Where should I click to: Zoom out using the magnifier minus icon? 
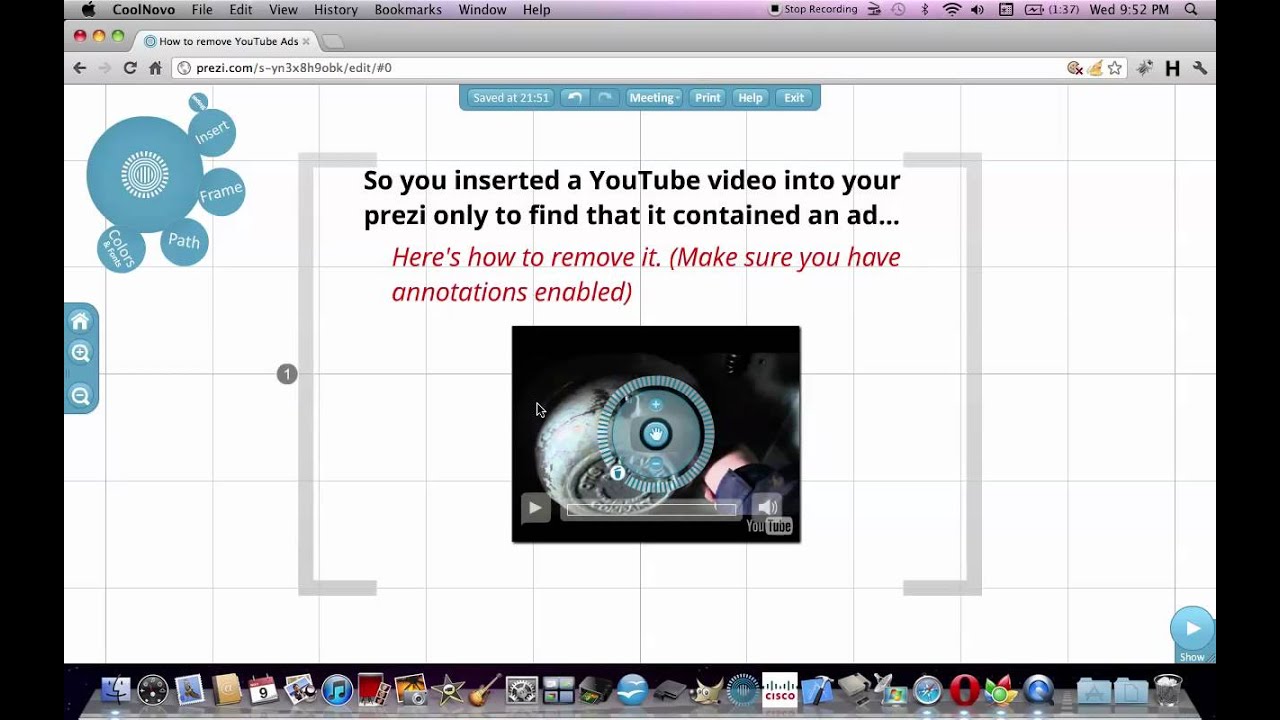[80, 396]
